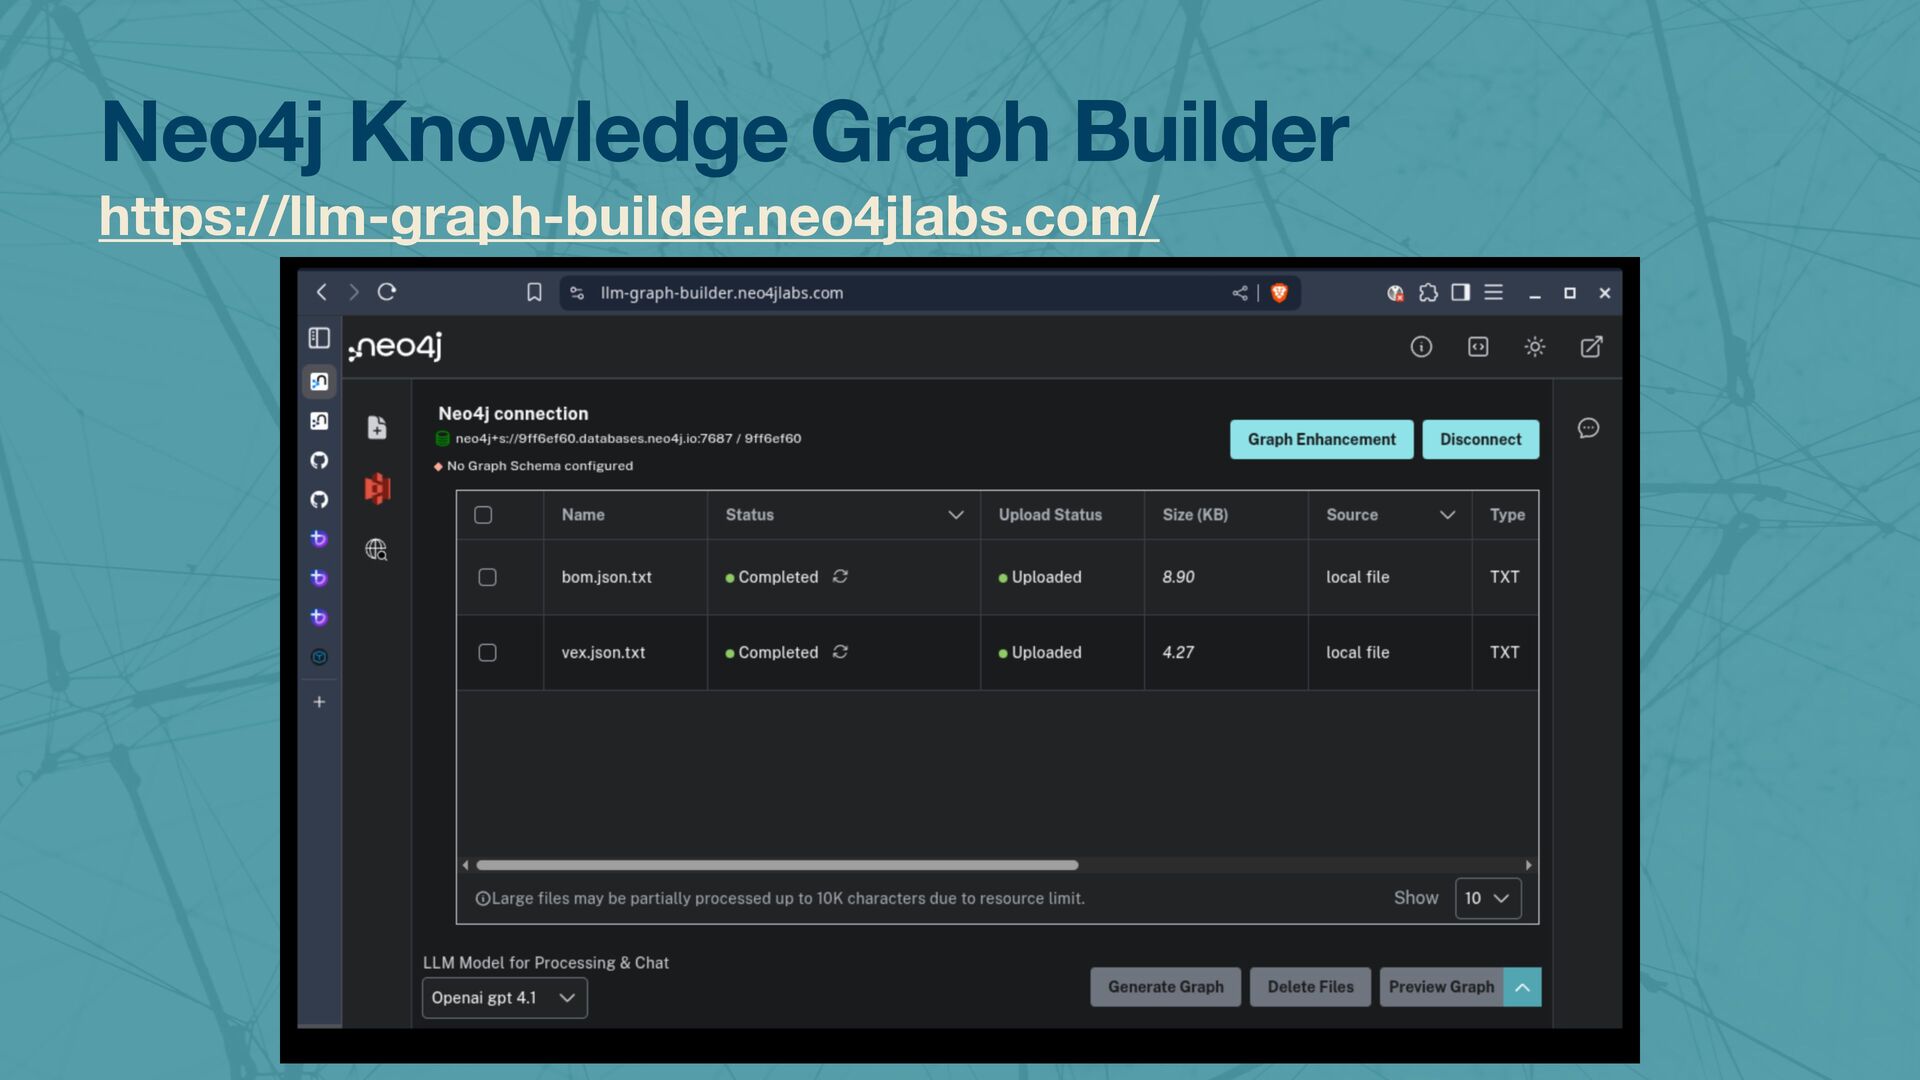Click the local file upload icon
This screenshot has width=1920, height=1080.
(x=377, y=428)
